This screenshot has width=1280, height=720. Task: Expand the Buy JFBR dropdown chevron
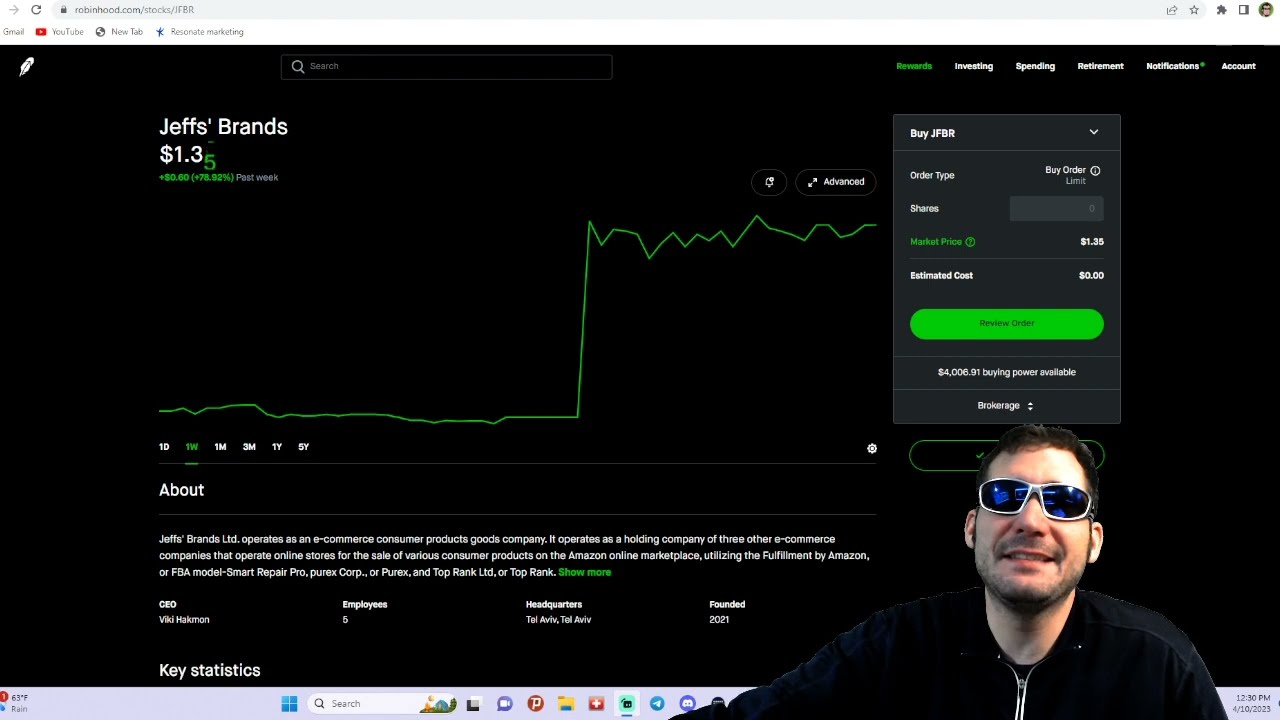pos(1094,133)
